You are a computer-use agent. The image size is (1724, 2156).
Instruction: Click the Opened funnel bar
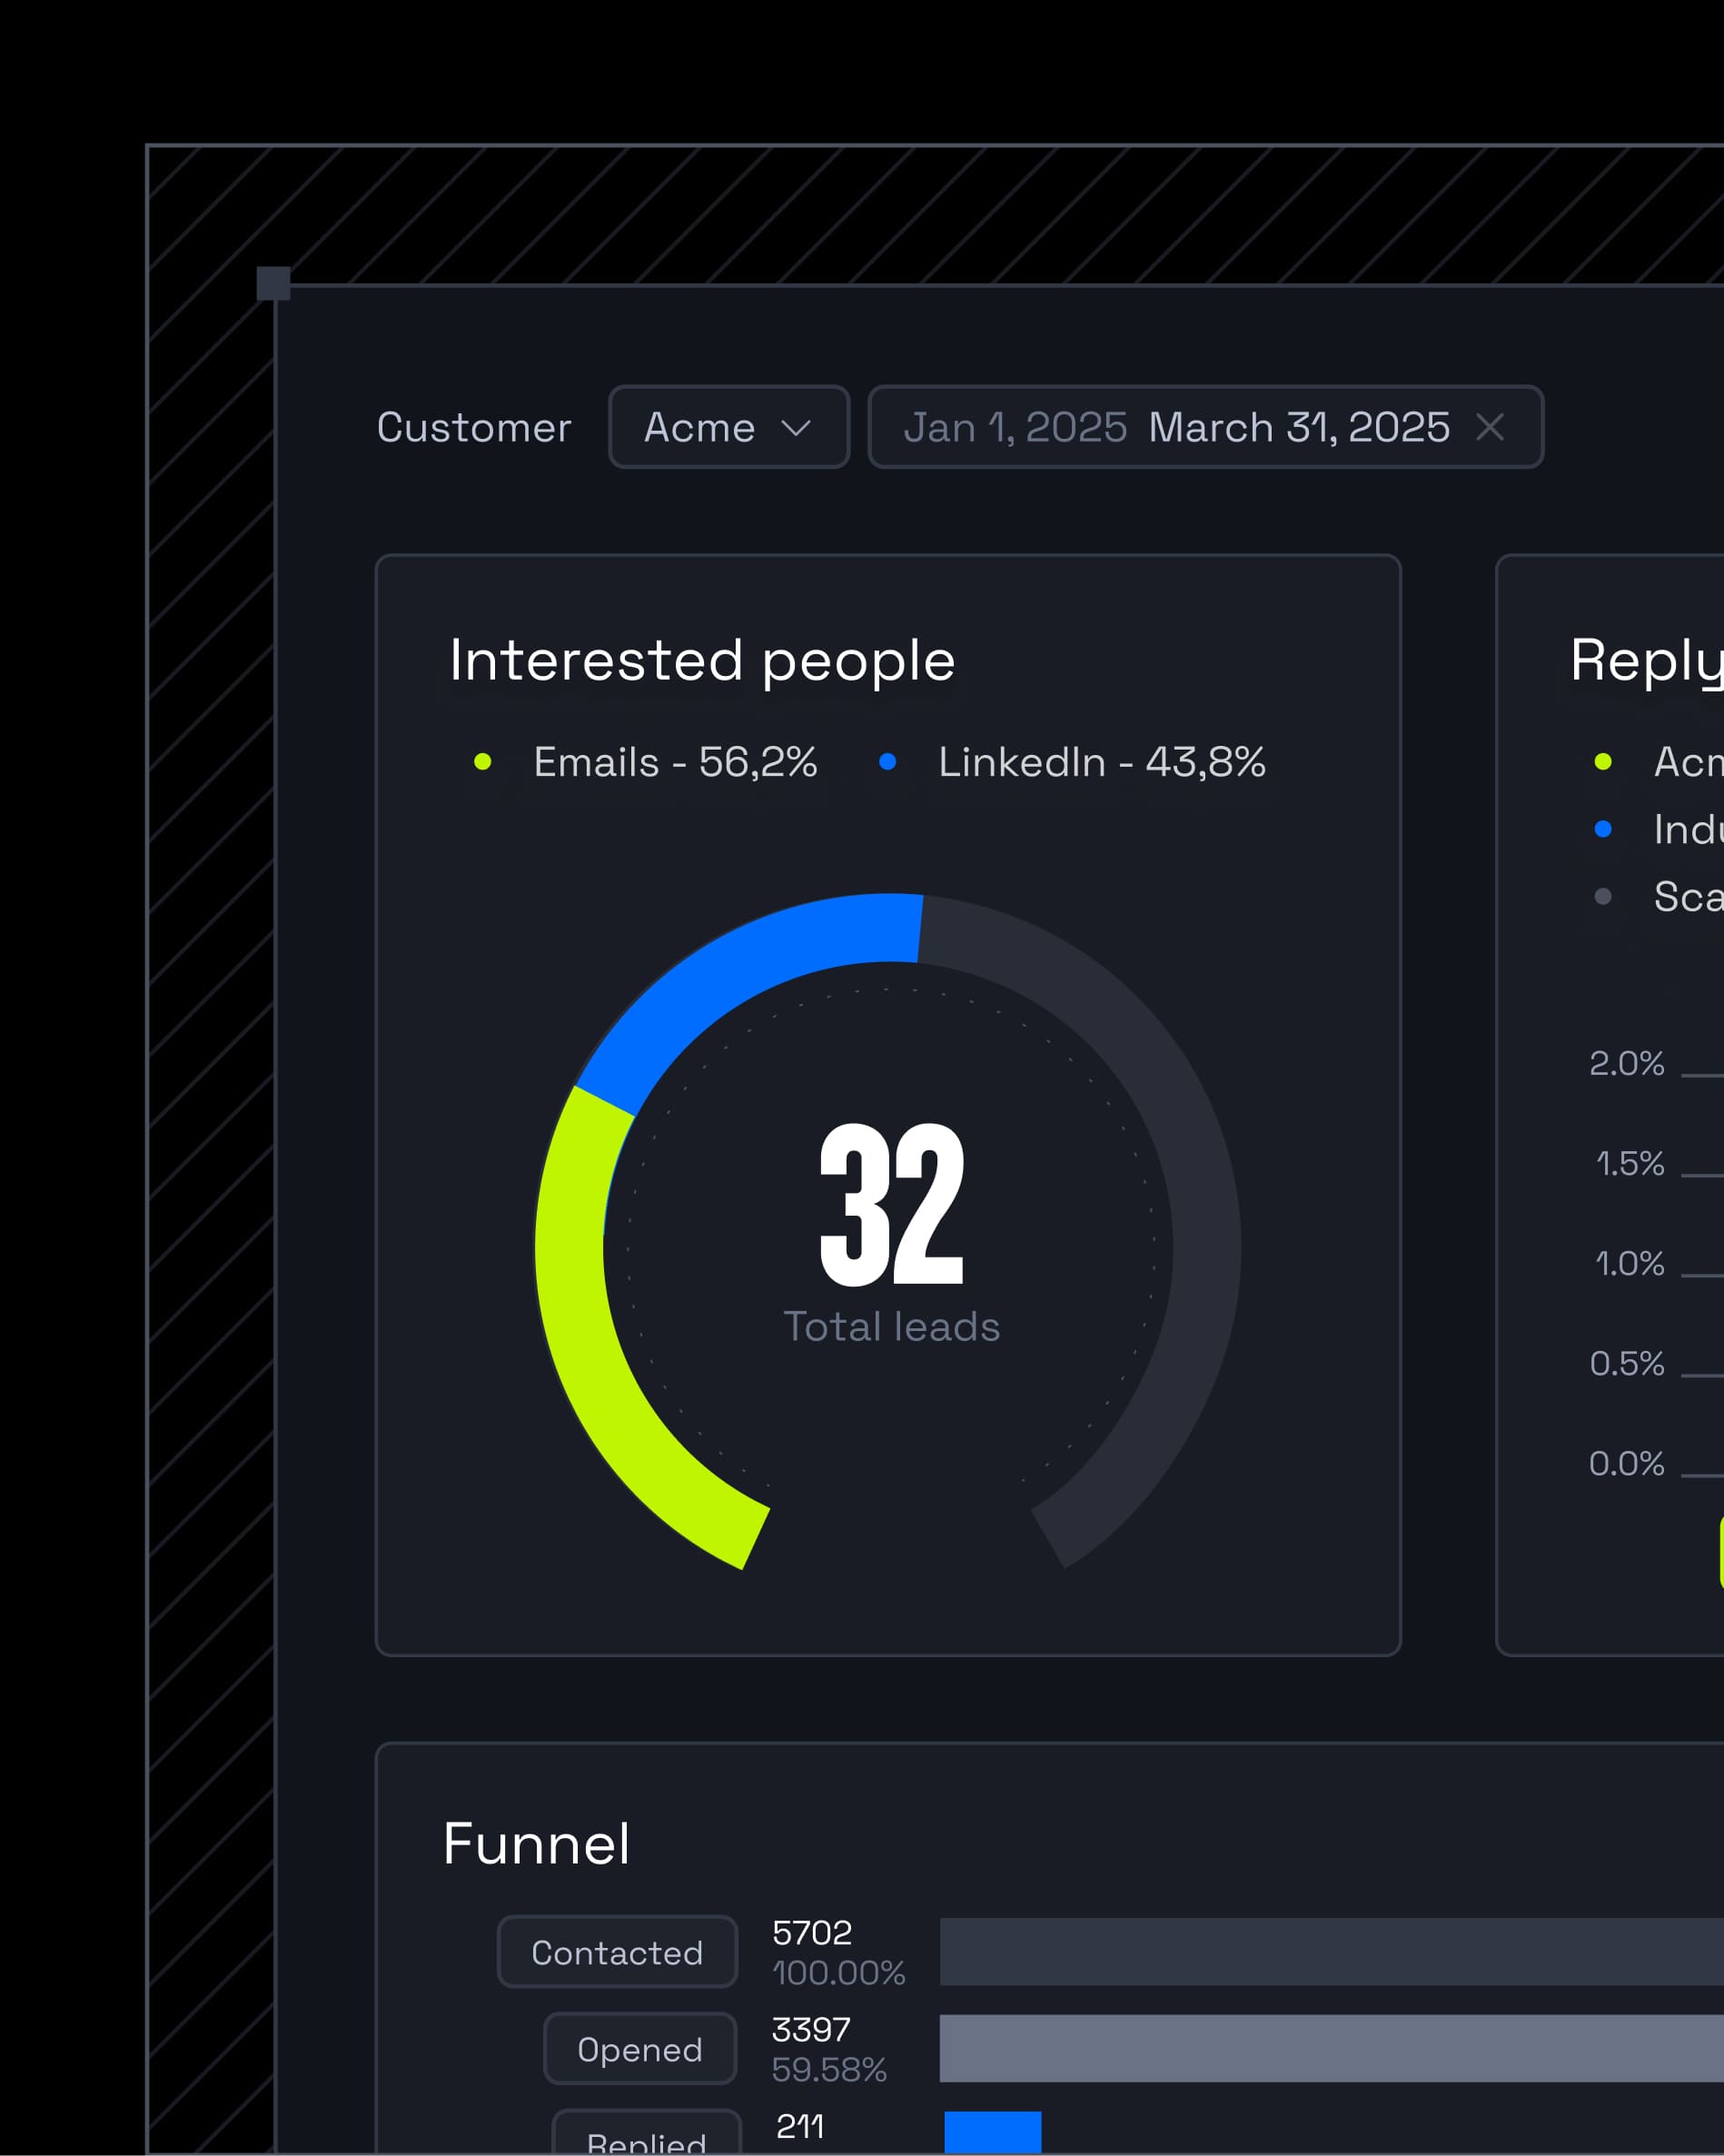[1331, 2049]
